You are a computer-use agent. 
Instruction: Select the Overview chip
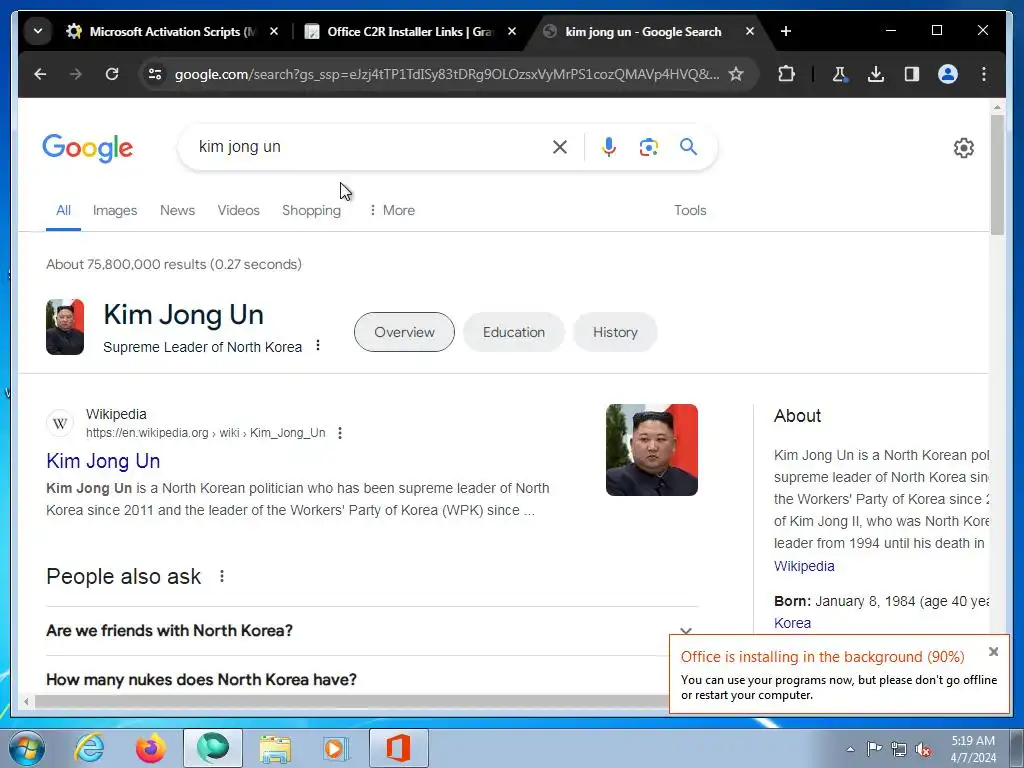click(x=404, y=332)
